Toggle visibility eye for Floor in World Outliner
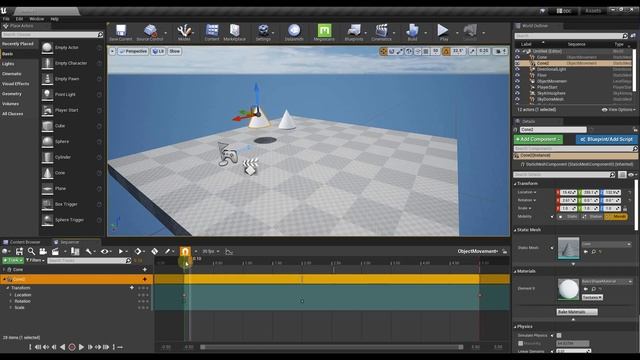 click(518, 75)
